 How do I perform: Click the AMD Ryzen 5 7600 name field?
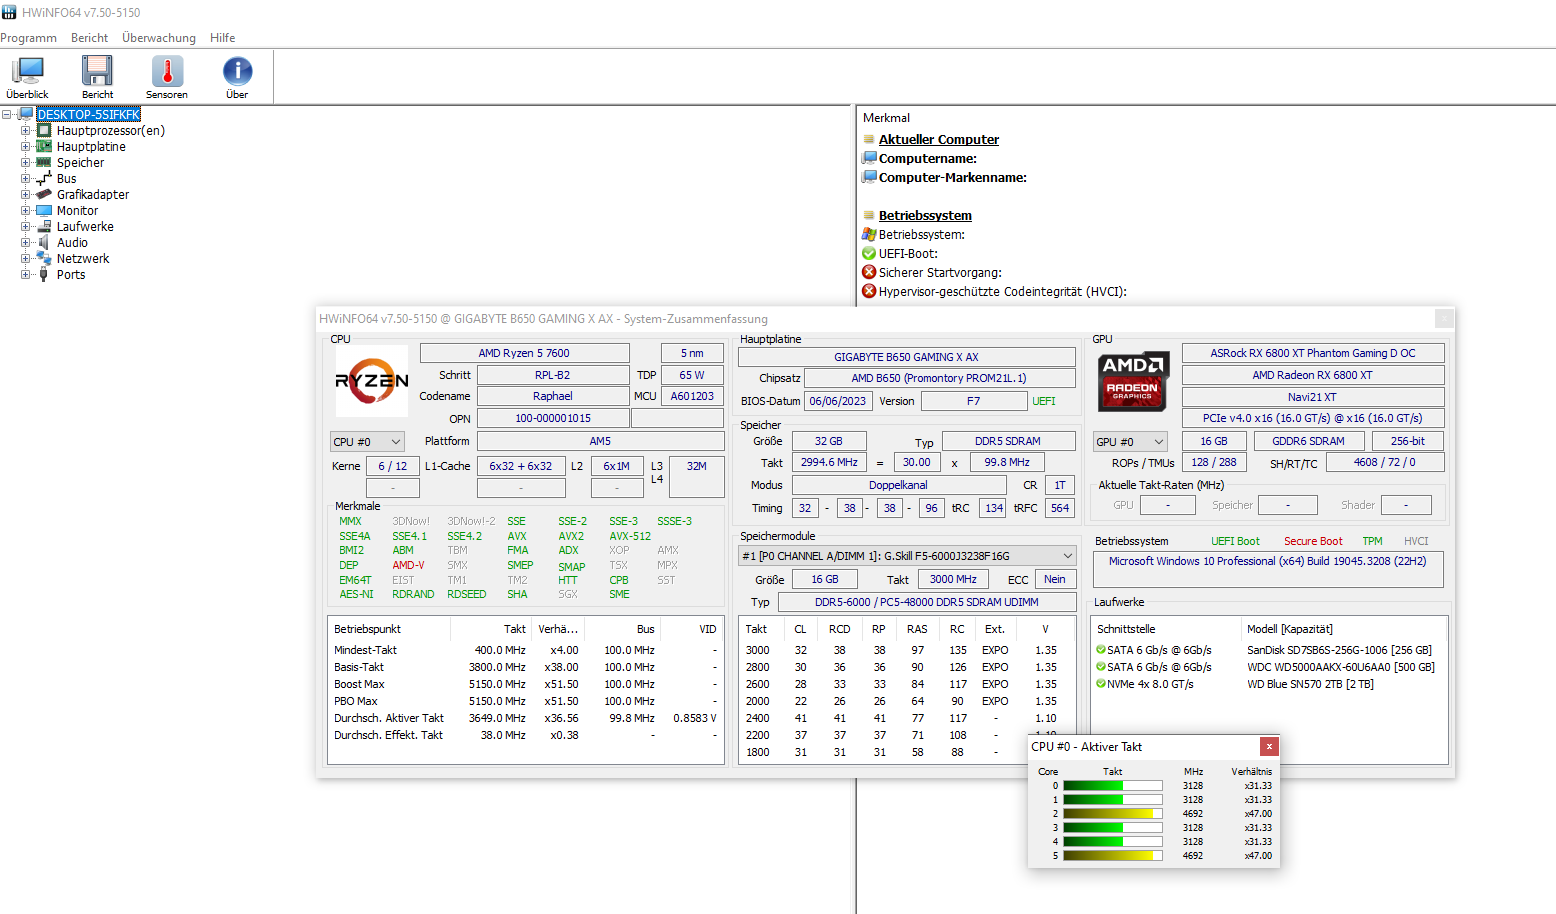(524, 353)
